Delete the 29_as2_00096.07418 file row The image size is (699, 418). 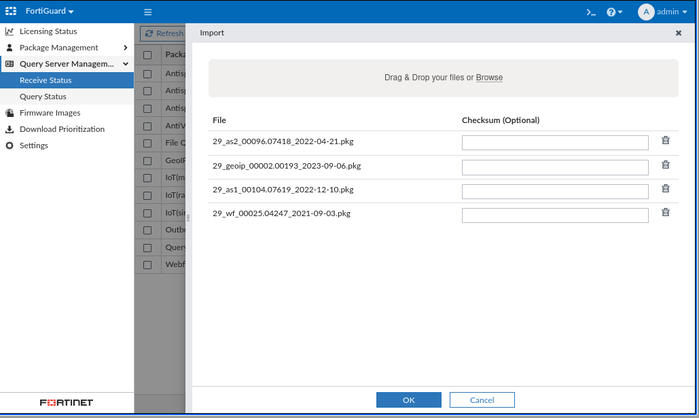[666, 140]
